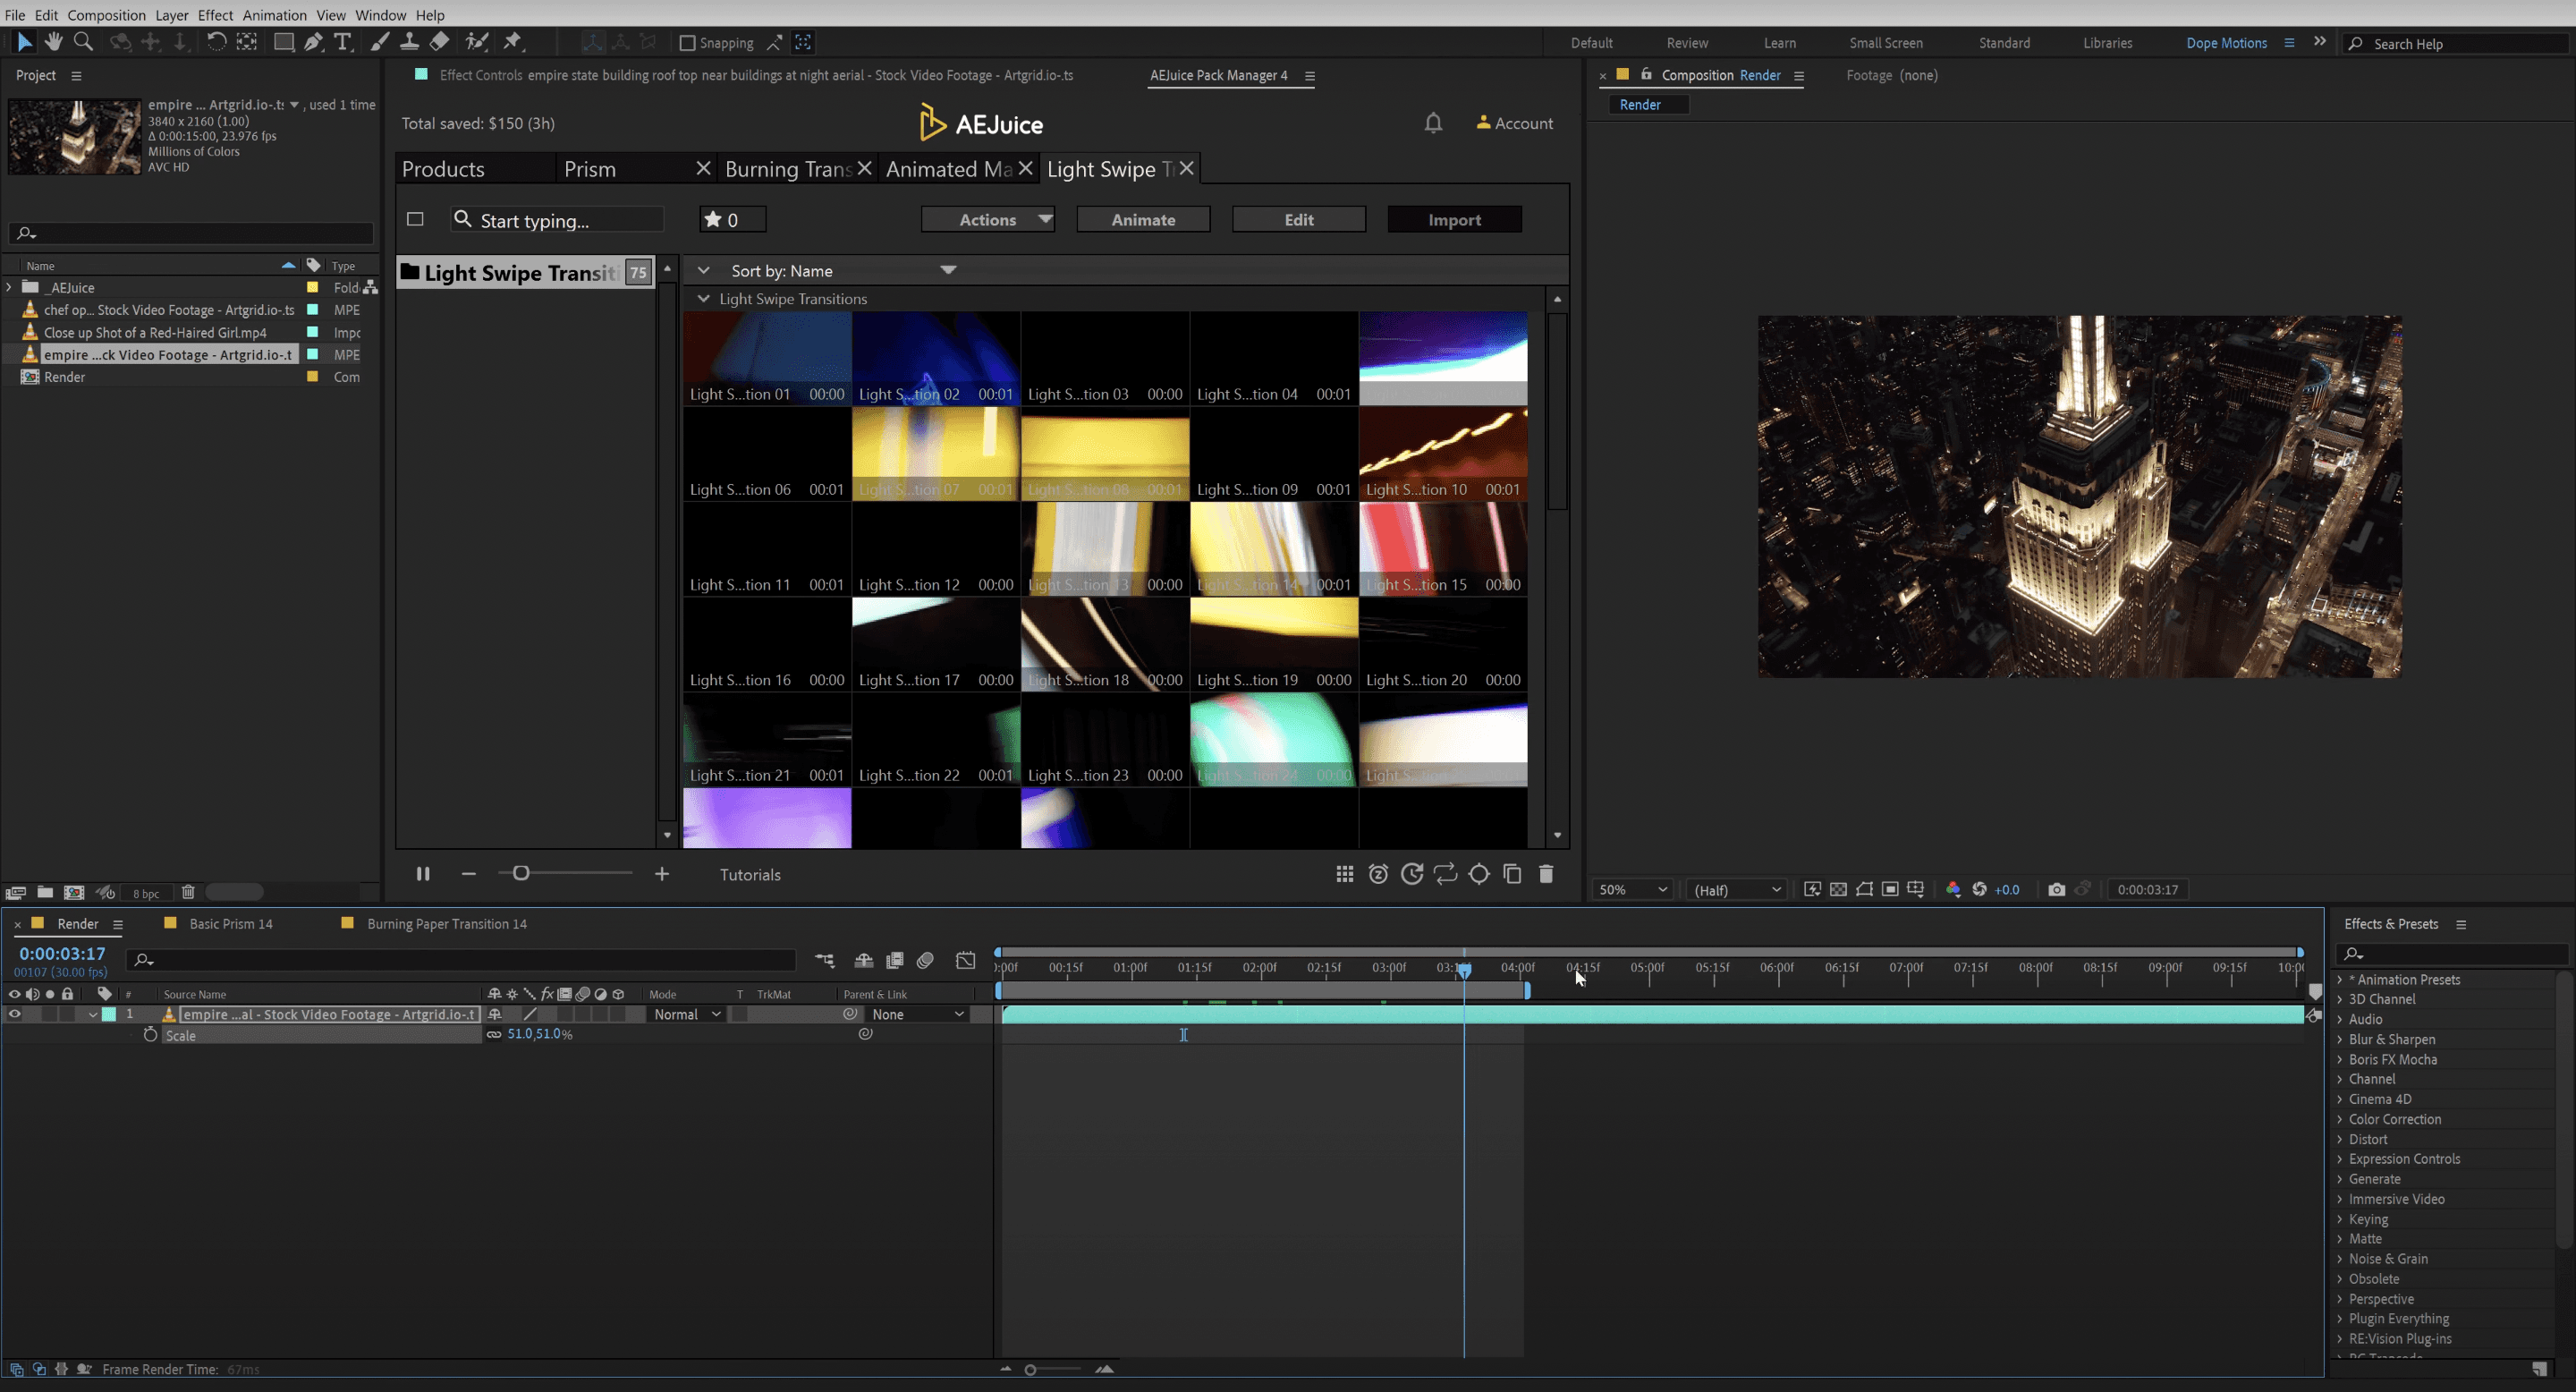Increase AEJuice thumbnail size with plus
This screenshot has width=2576, height=1392.
point(661,874)
